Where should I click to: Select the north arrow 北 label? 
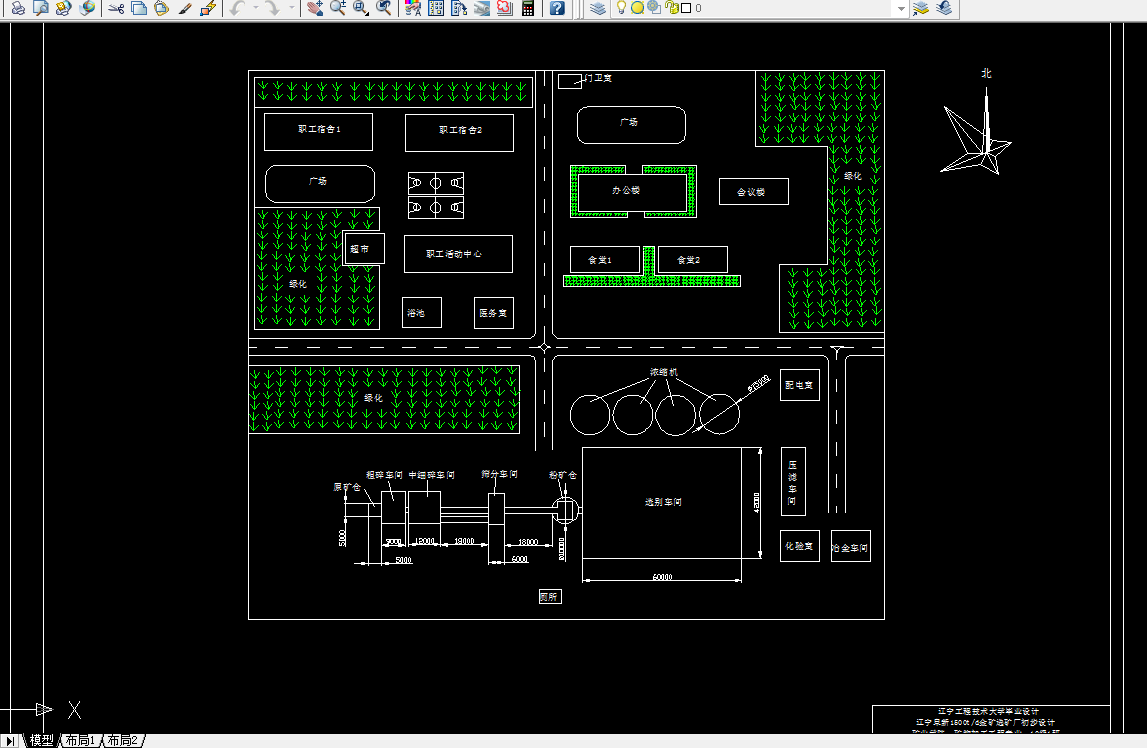(x=986, y=73)
